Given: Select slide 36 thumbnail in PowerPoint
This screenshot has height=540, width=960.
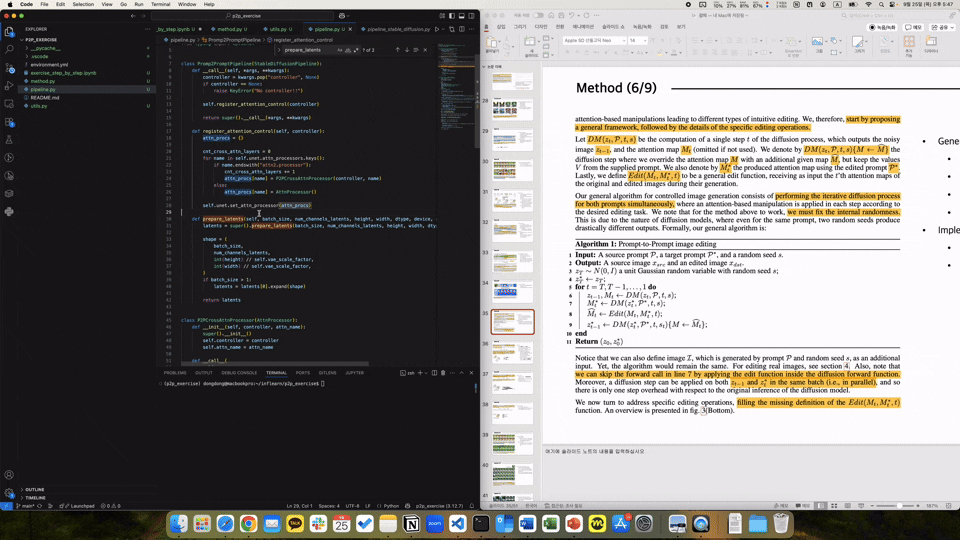Looking at the screenshot, I should click(512, 353).
